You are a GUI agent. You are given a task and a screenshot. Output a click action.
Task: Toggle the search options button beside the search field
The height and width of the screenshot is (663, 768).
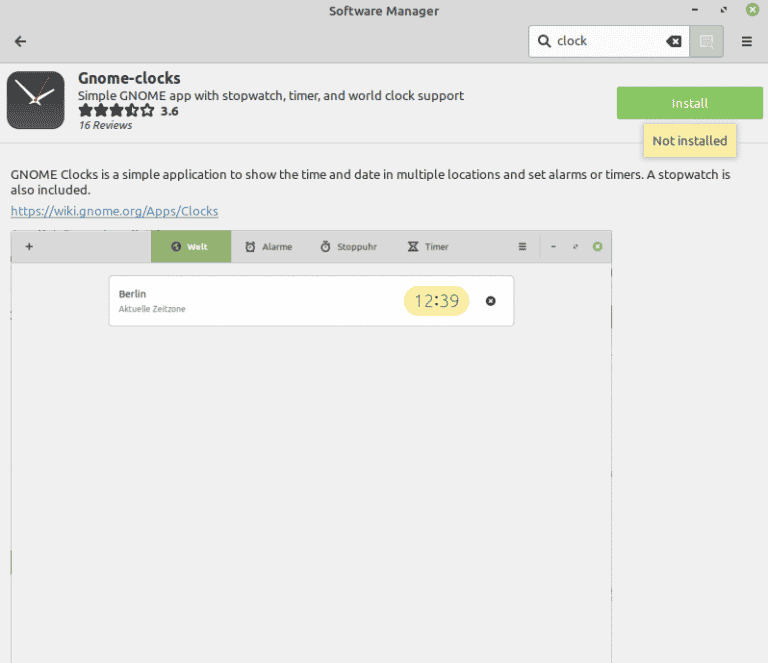point(706,41)
